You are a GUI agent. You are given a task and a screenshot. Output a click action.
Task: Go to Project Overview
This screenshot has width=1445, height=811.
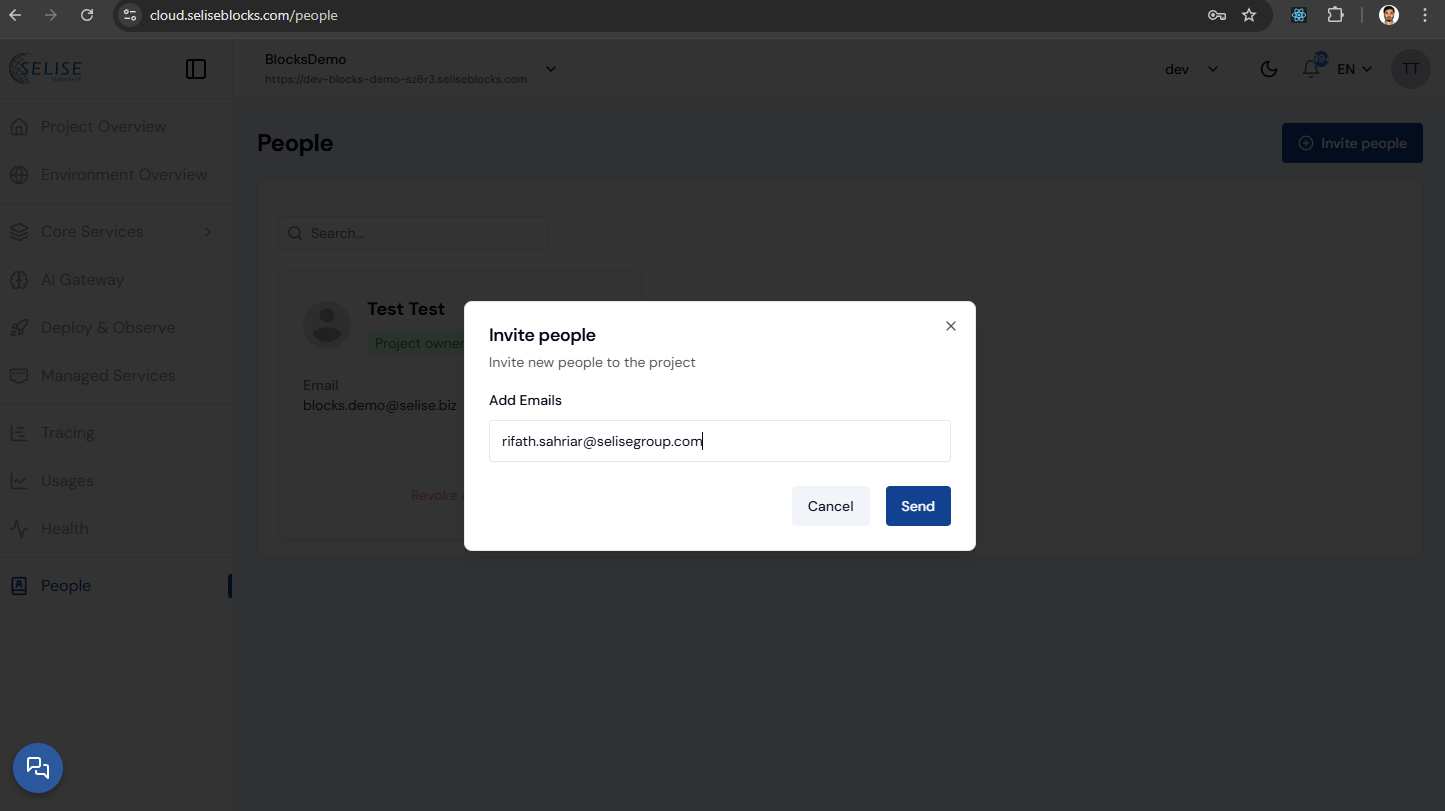pyautogui.click(x=103, y=127)
